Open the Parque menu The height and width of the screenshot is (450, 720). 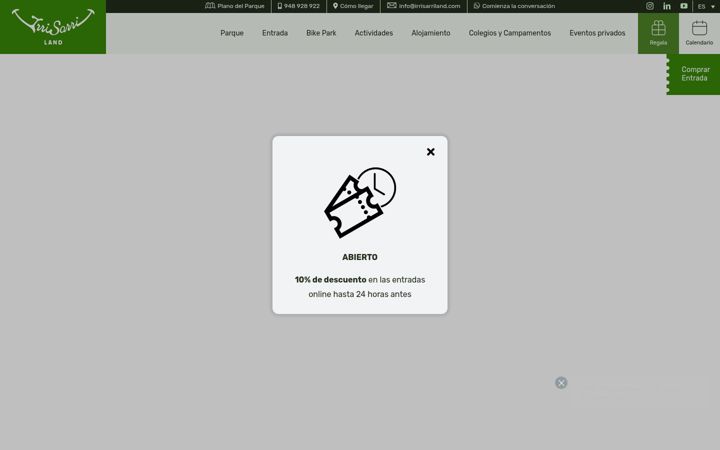point(232,33)
